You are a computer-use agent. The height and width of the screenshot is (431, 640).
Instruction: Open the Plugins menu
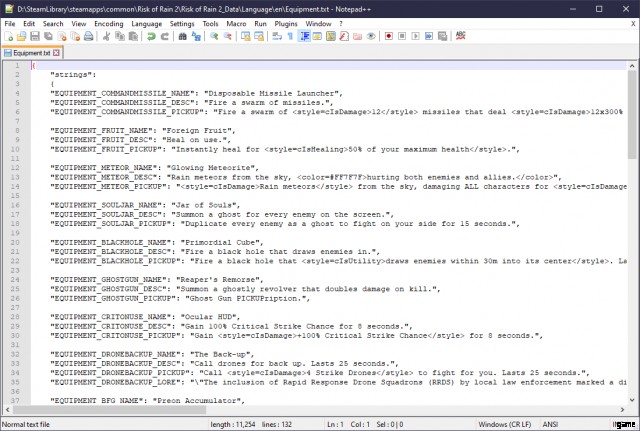[x=286, y=22]
